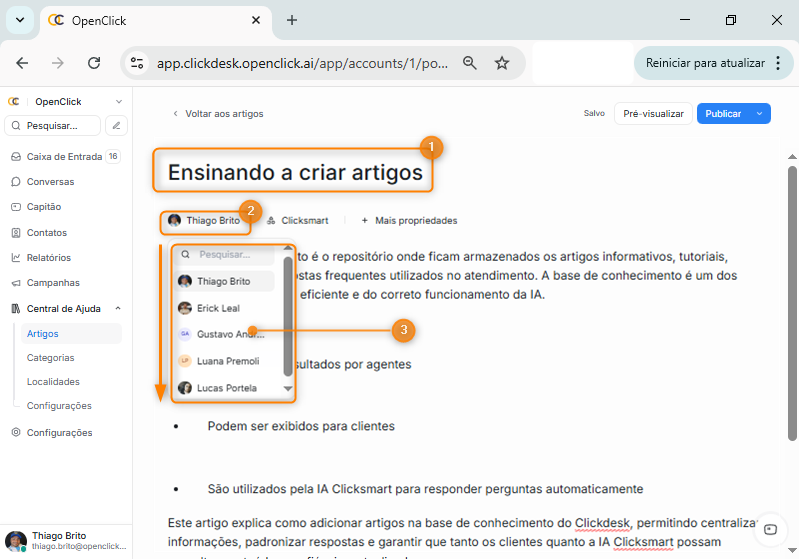Viewport: 799px width, 559px height.
Task: Open Campanhas section
Action: pyautogui.click(x=52, y=283)
